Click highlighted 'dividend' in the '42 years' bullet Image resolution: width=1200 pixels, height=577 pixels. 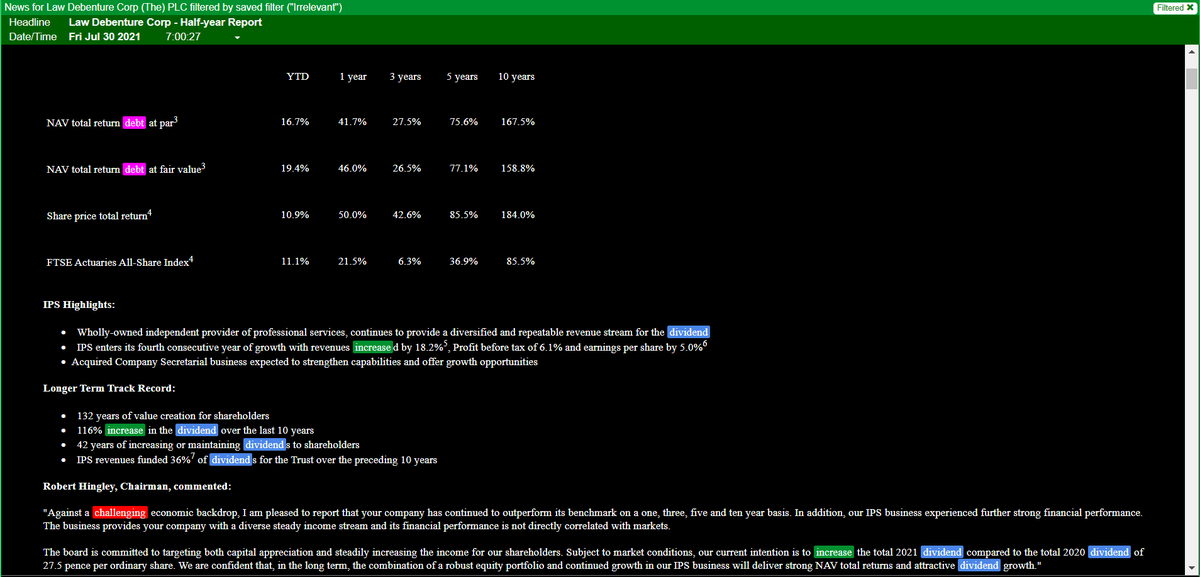coord(265,444)
